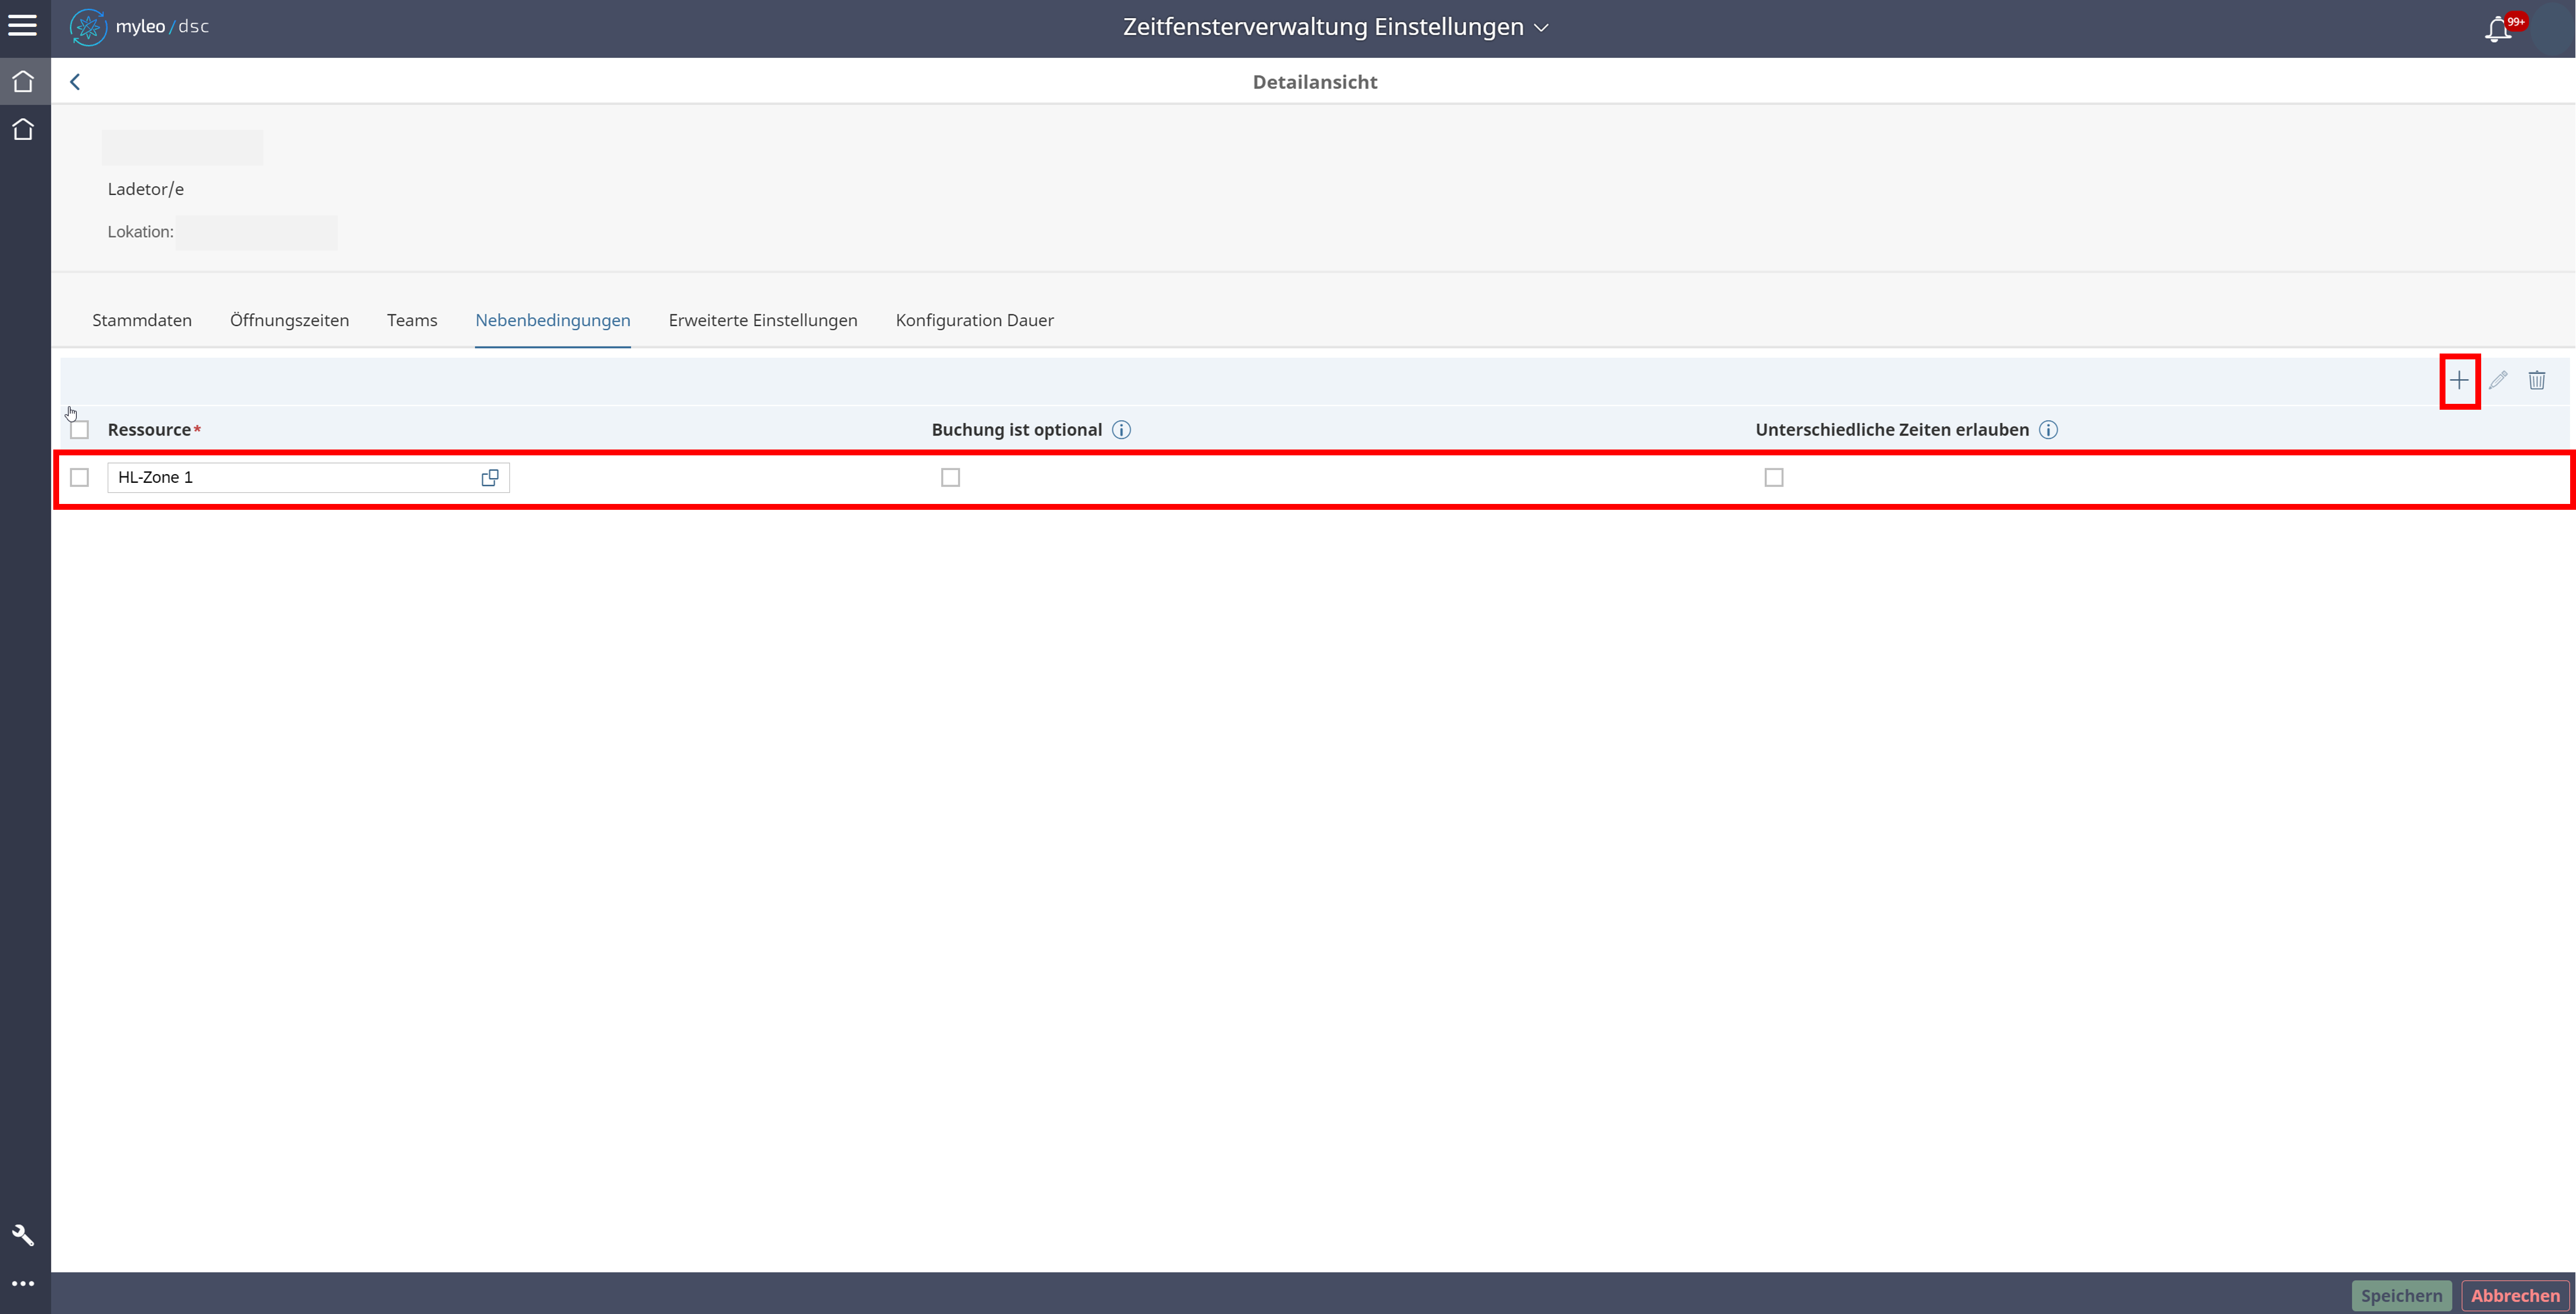
Task: Expand the Zeitfensterverwaltung Einstellungen title dropdown
Action: (1540, 28)
